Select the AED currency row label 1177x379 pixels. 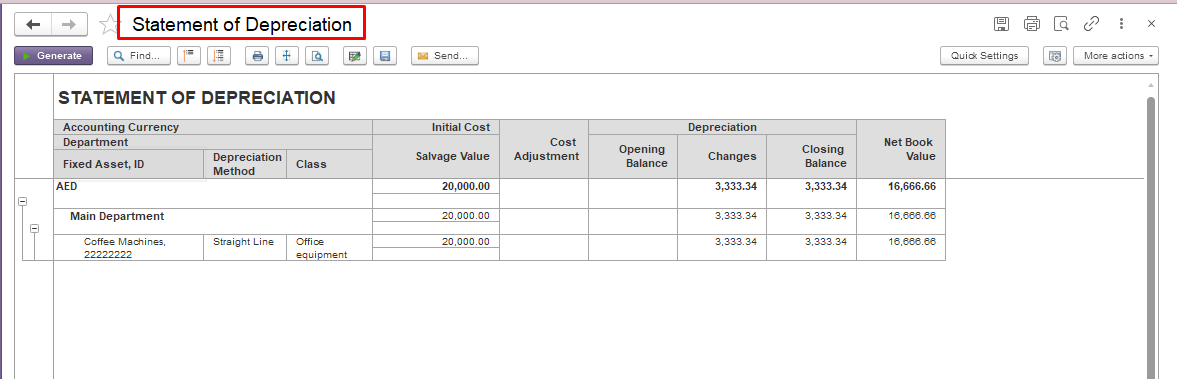67,186
